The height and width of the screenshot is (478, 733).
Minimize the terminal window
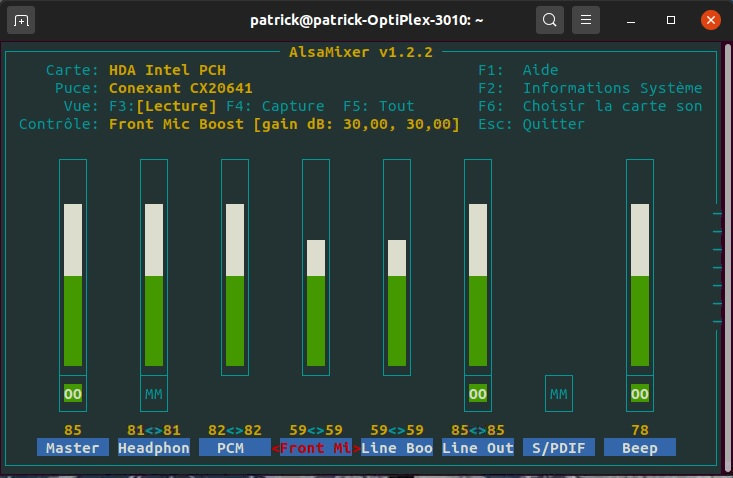tap(631, 20)
